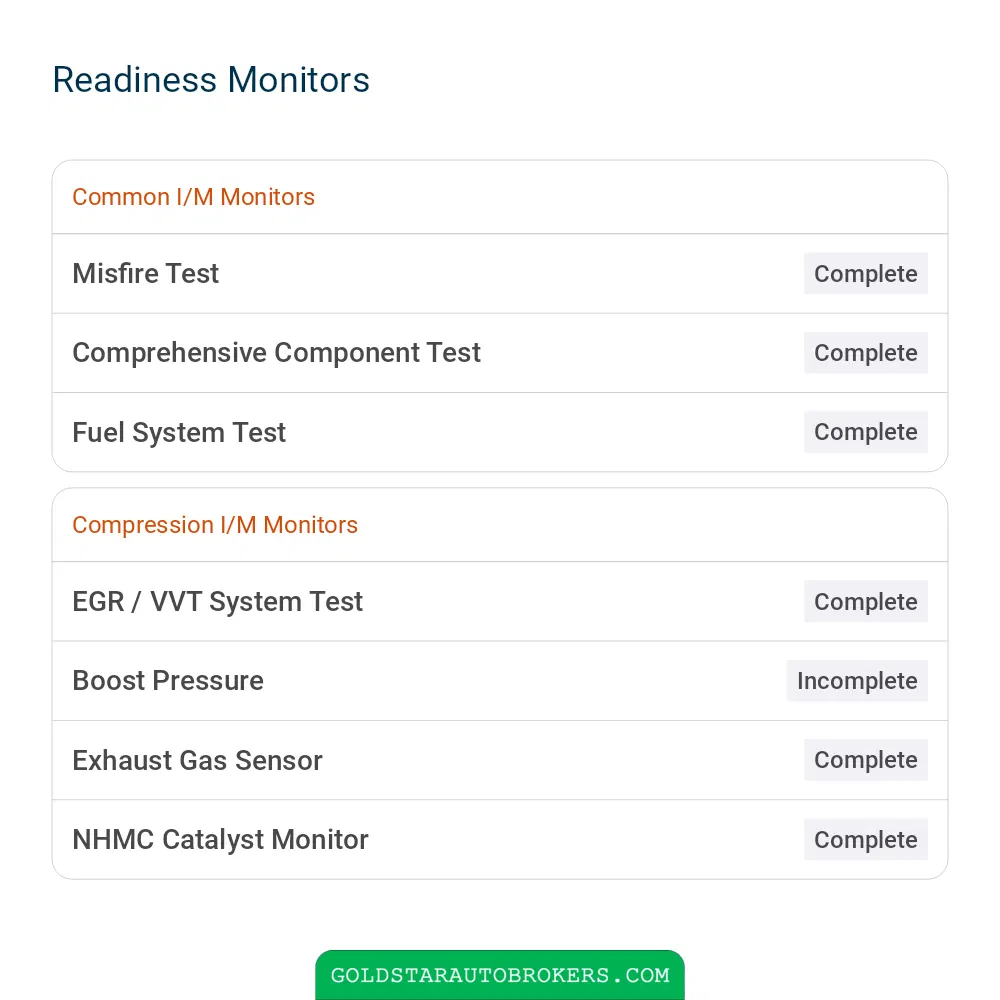Click the Comprehensive Component Test Complete badge
The image size is (1000, 1000).
pyautogui.click(x=865, y=353)
